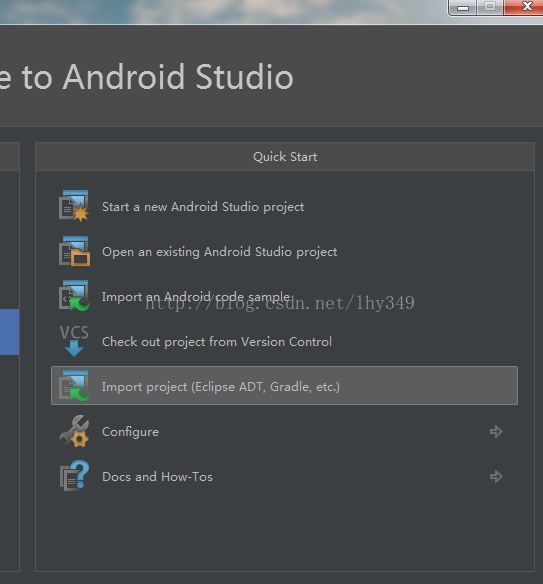Expand the Docs and How-Tos arrow
The height and width of the screenshot is (584, 543).
click(x=496, y=476)
